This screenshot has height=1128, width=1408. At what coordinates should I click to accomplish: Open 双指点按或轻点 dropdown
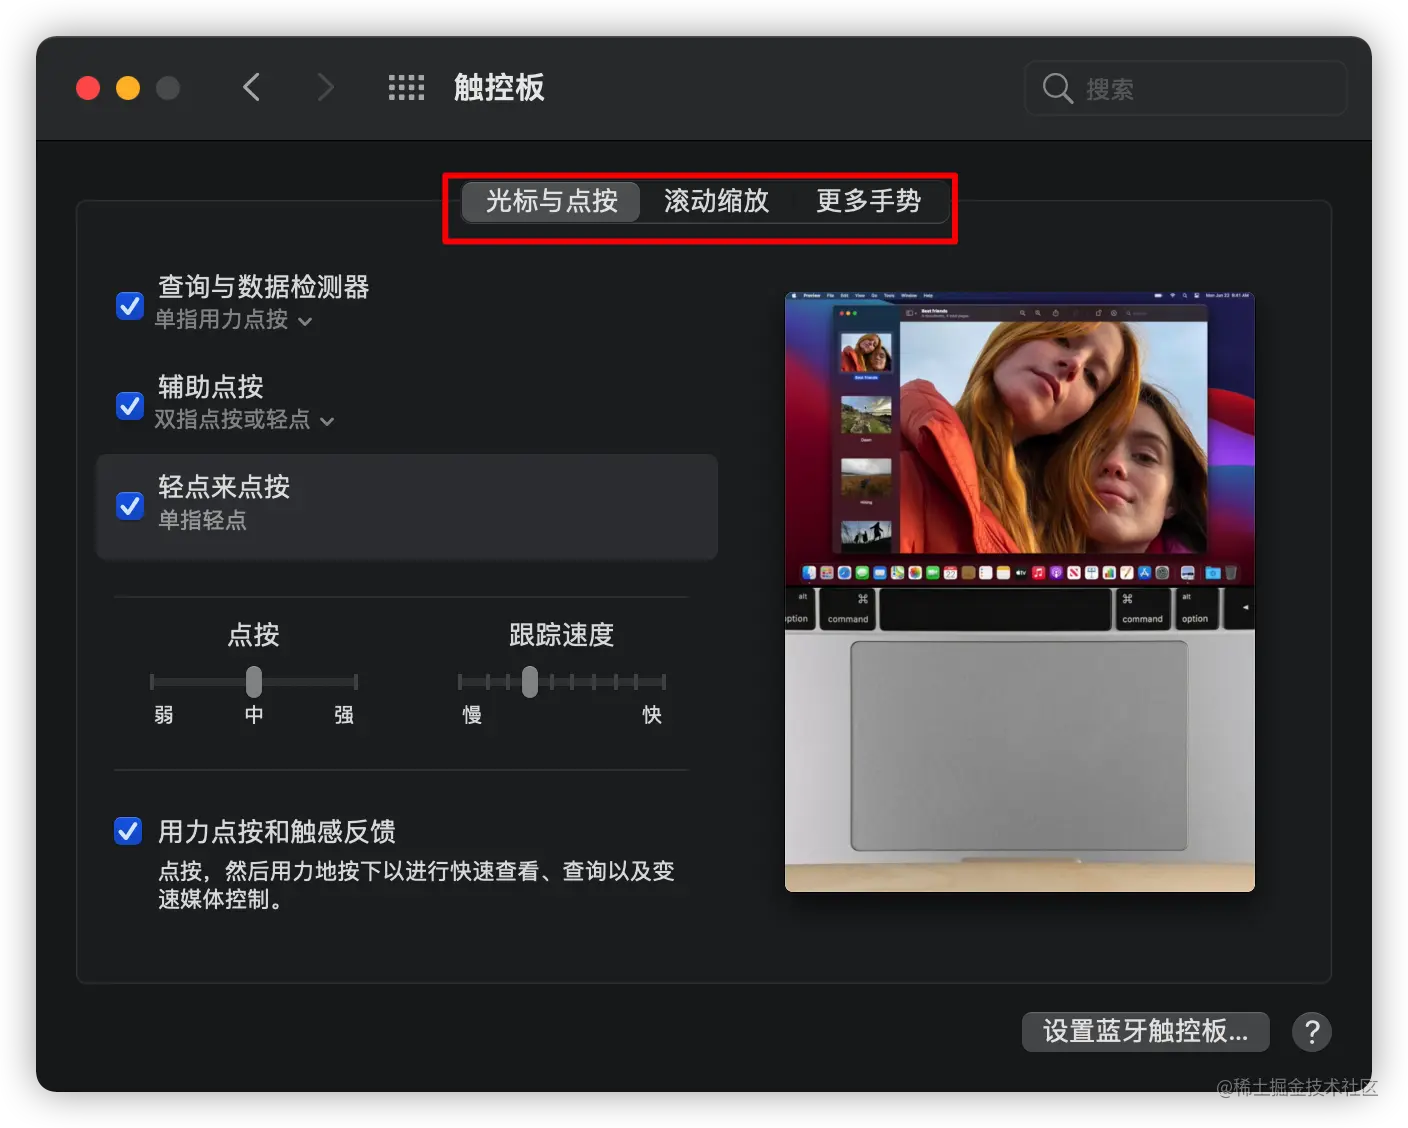pyautogui.click(x=244, y=420)
